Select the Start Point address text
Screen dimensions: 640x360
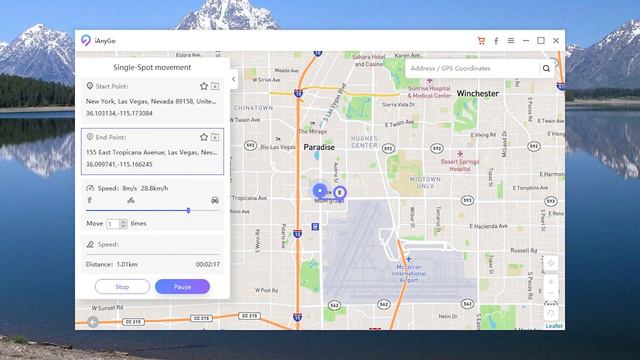(151, 101)
